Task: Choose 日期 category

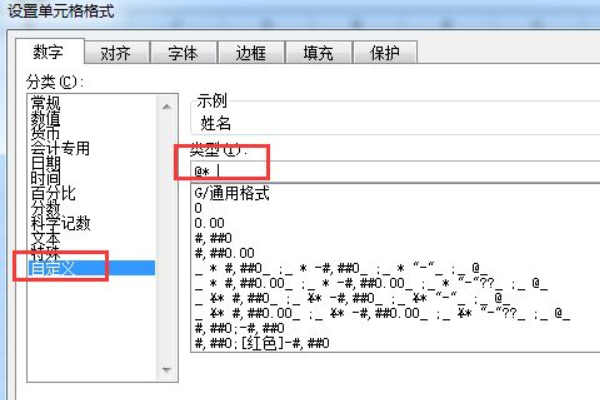Action: 46,163
